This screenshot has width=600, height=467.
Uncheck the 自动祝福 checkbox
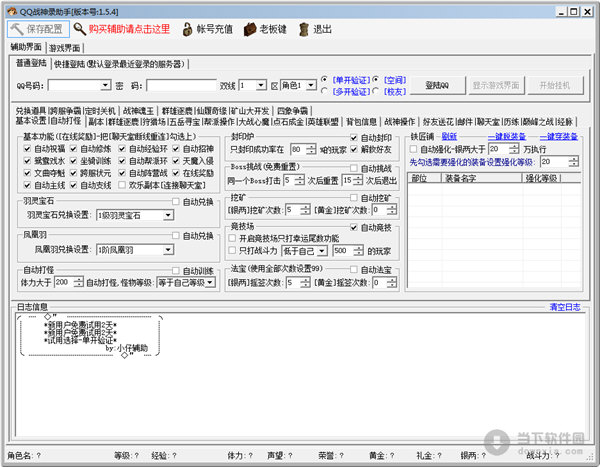pyautogui.click(x=27, y=149)
